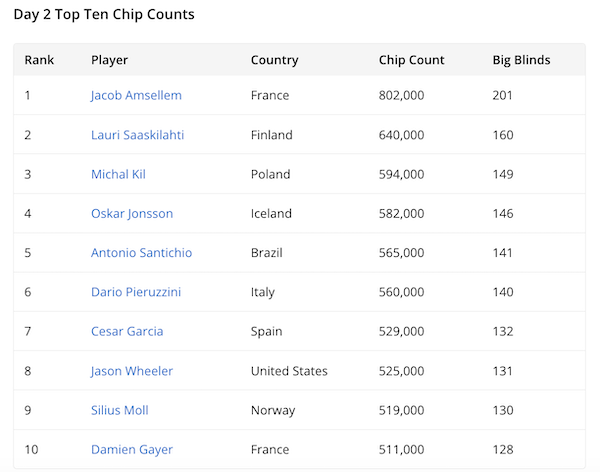Viewport: 600px width, 472px height.
Task: Click the Player column header
Action: [x=109, y=60]
